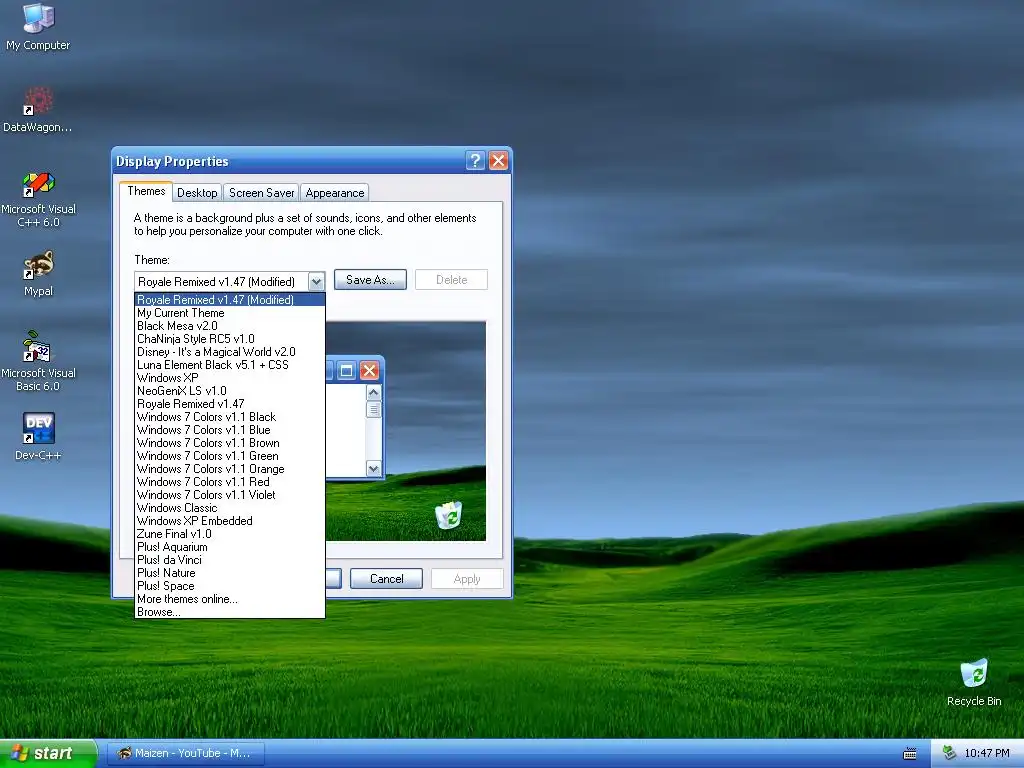The image size is (1024, 768).
Task: Select Windows 7 Colors v1.1 Black
Action: pyautogui.click(x=230, y=417)
